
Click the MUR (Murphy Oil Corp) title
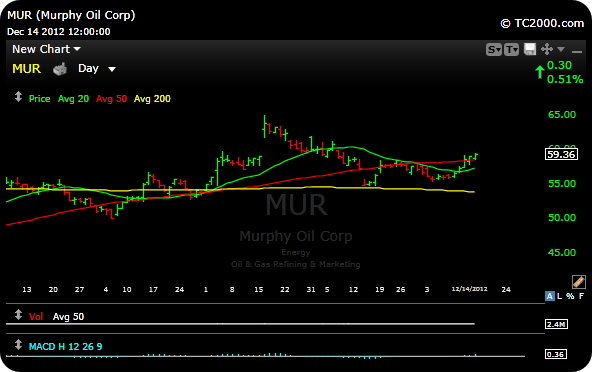(71, 15)
